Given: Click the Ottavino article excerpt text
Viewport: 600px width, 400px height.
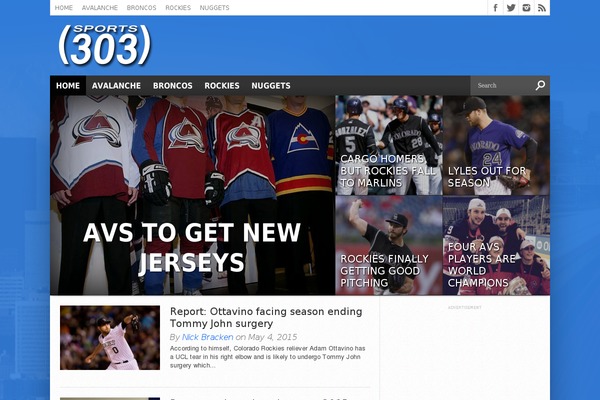Looking at the screenshot, I should click(x=267, y=357).
